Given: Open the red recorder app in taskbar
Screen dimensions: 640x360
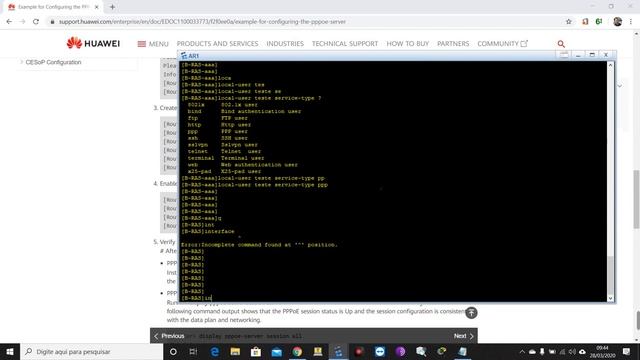Looking at the screenshot, I should pyautogui.click(x=359, y=351).
